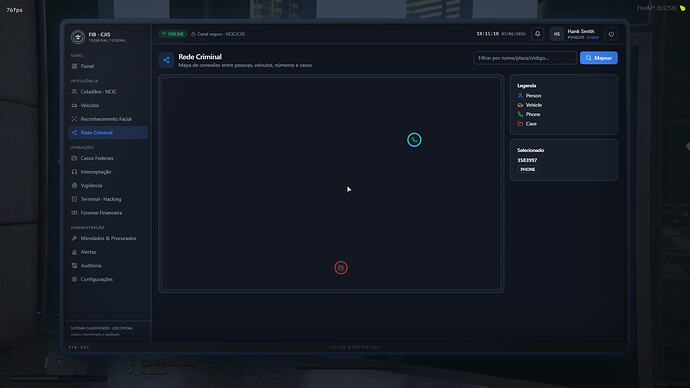The height and width of the screenshot is (388, 690).
Task: Open Casos Federais section
Action: (x=108, y=158)
